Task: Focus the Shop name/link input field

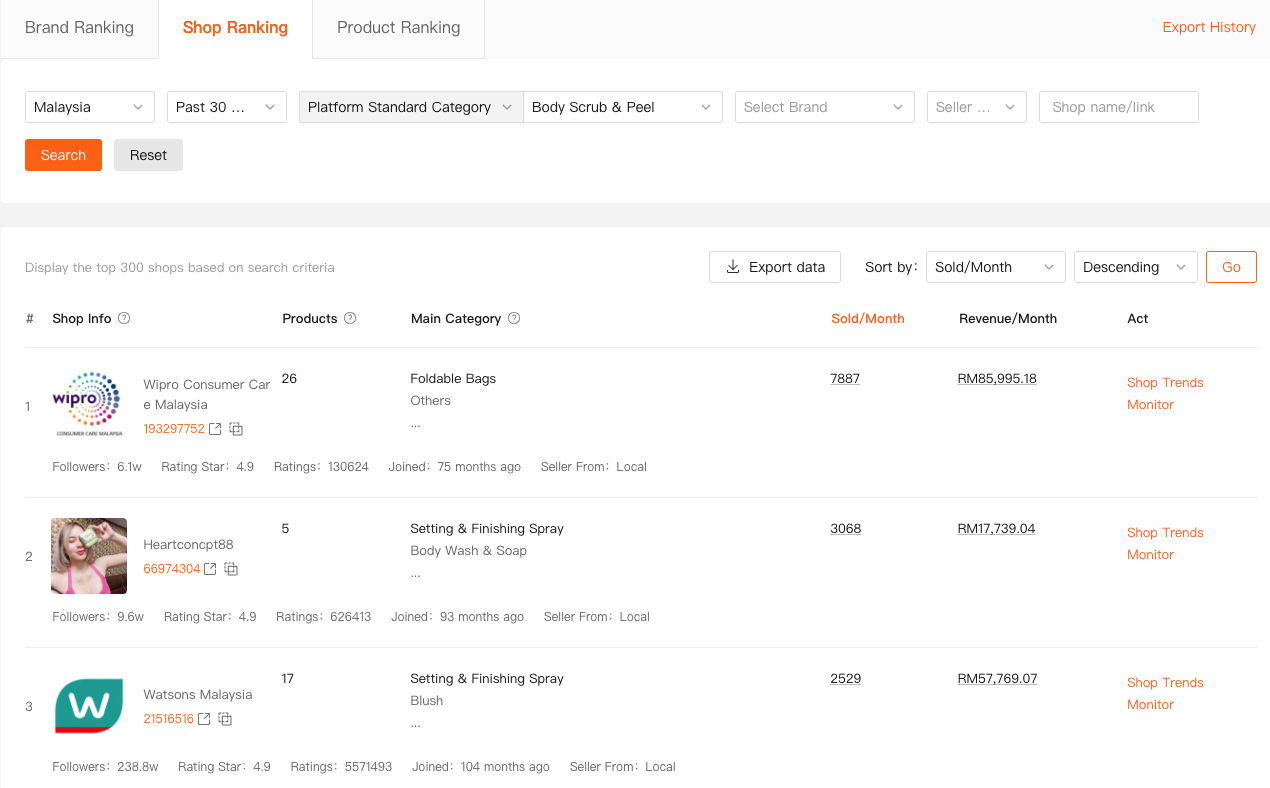Action: 1118,107
